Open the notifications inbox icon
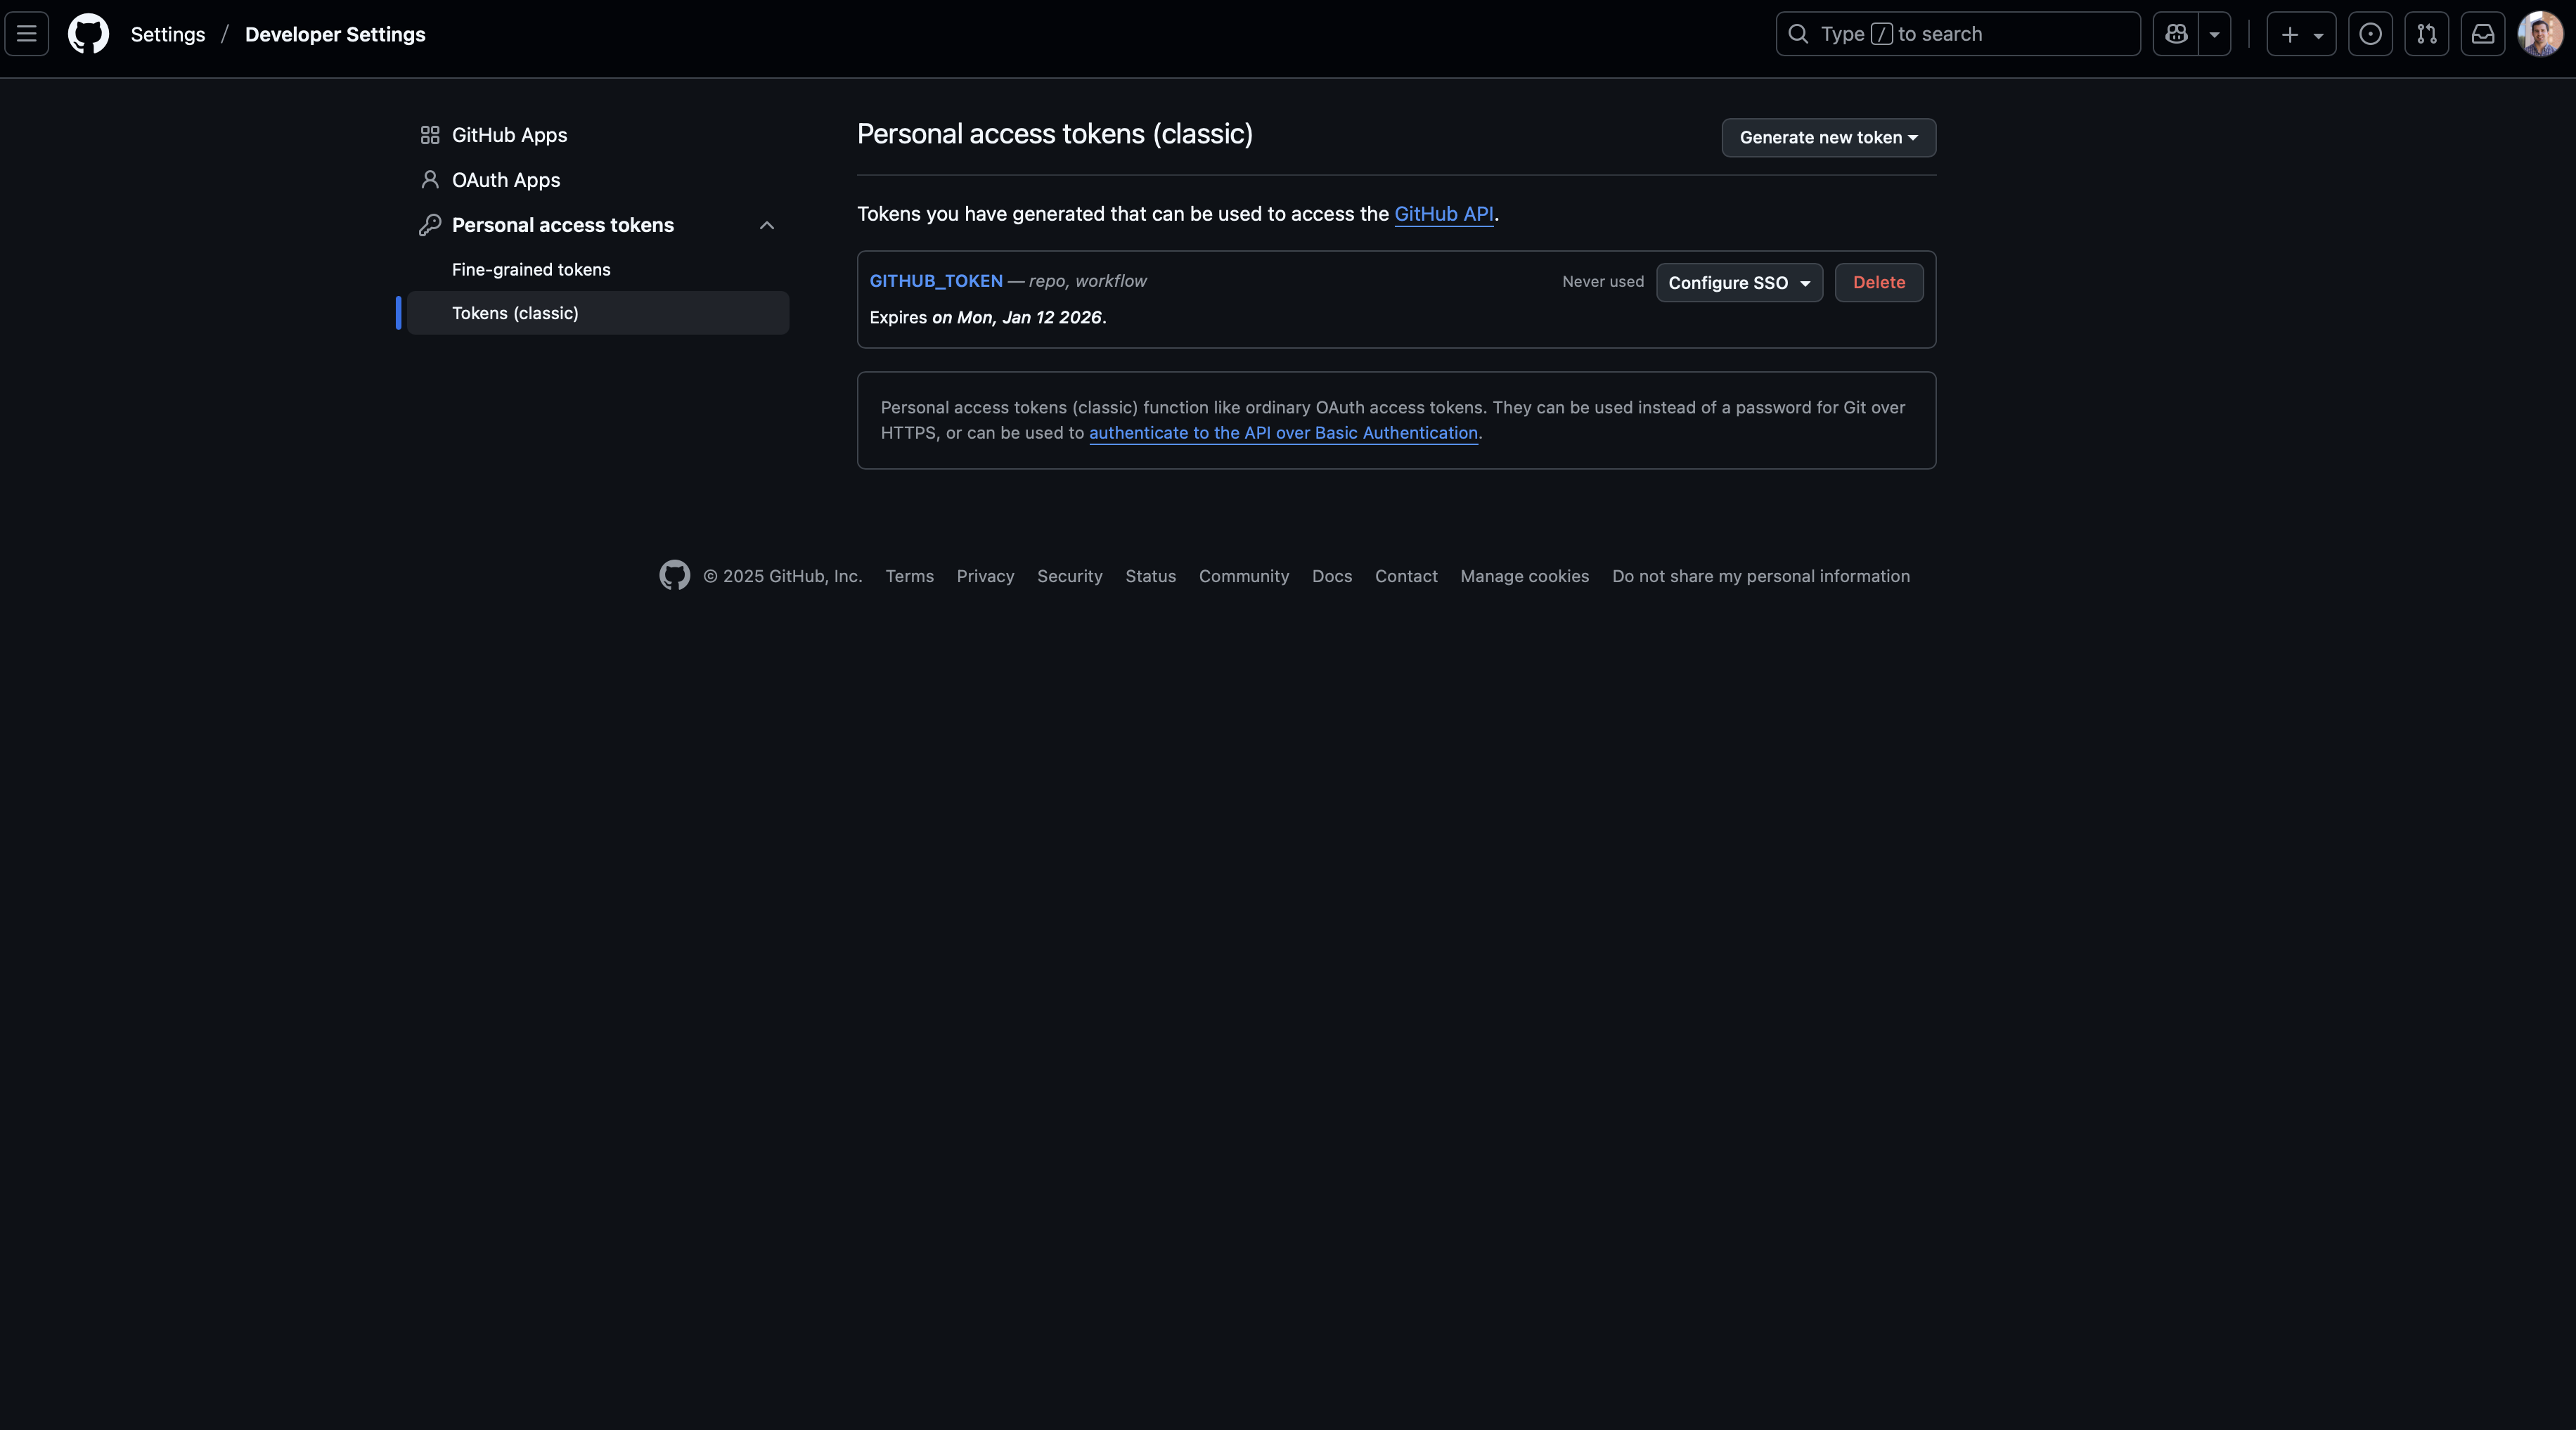Image resolution: width=2576 pixels, height=1430 pixels. (x=2483, y=34)
